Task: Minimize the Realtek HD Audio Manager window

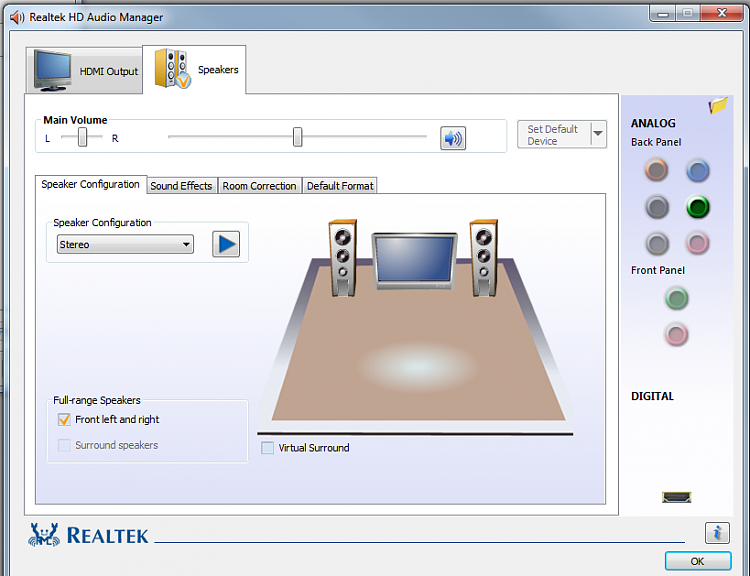Action: click(x=663, y=13)
